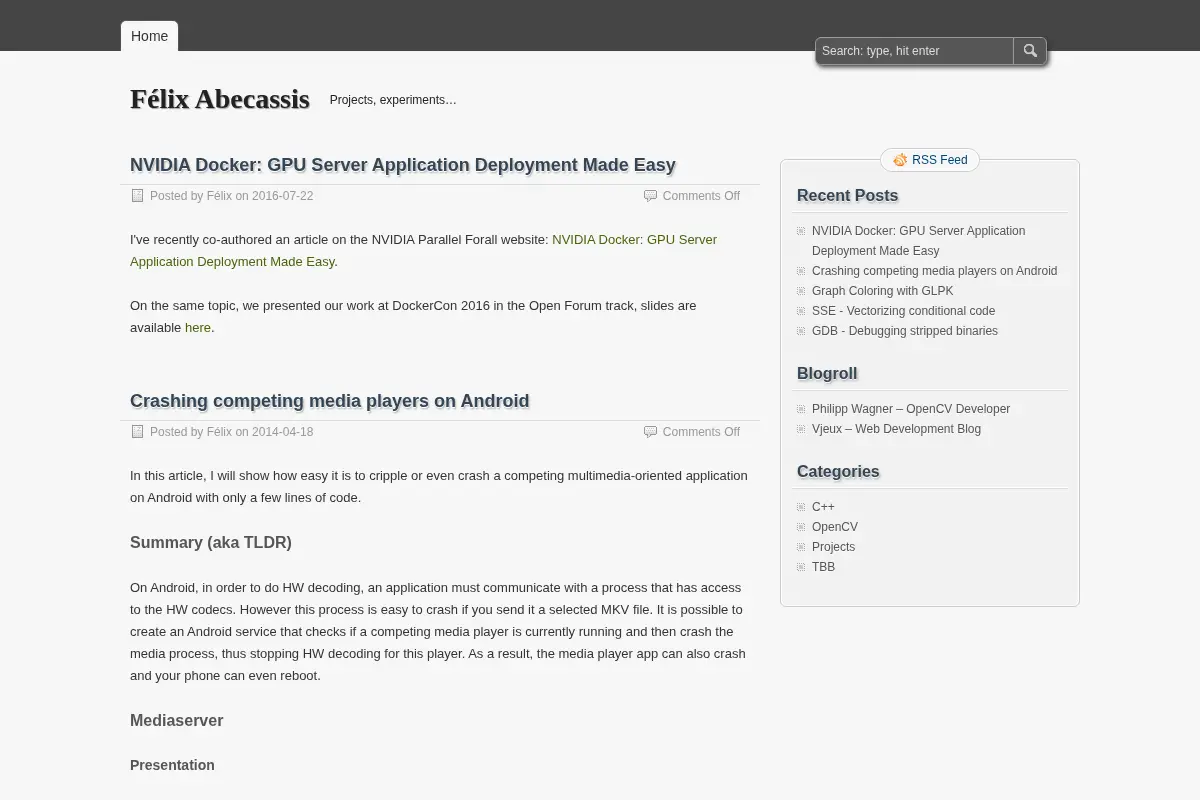Image resolution: width=1200 pixels, height=800 pixels.
Task: Open recent post SSE - Vectorizing conditional code
Action: click(x=903, y=311)
